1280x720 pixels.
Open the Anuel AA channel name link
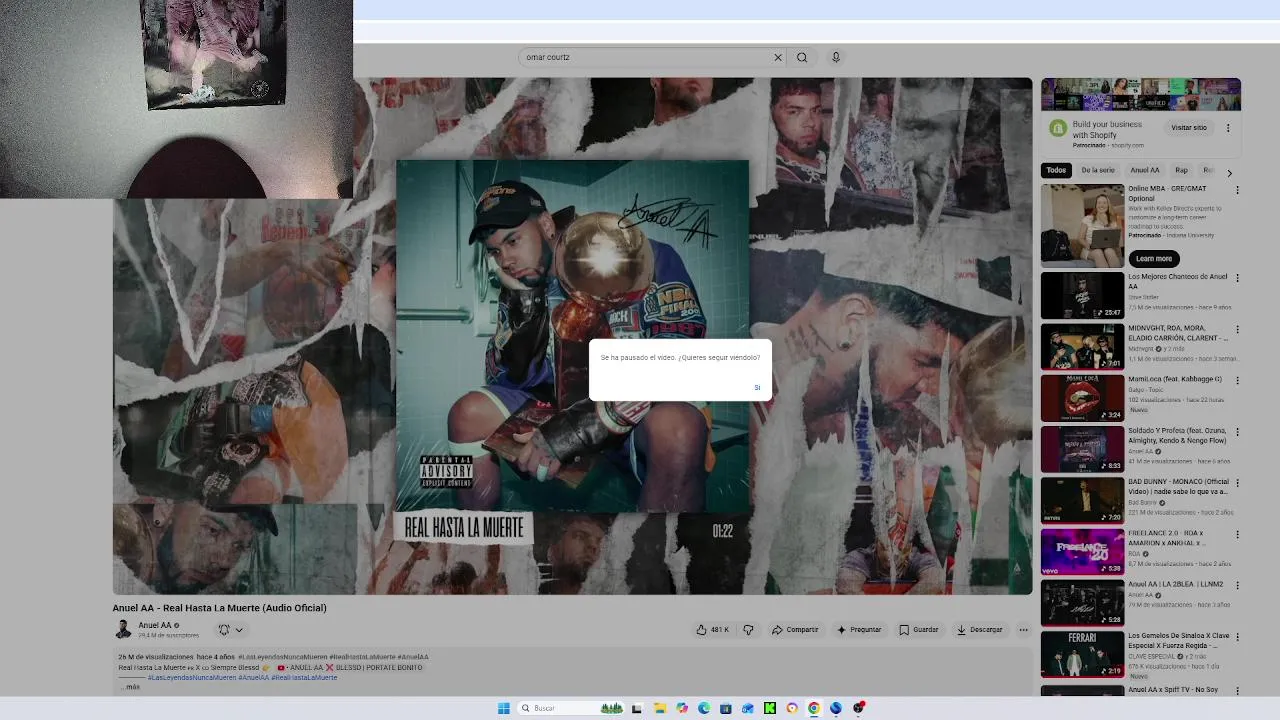(155, 625)
